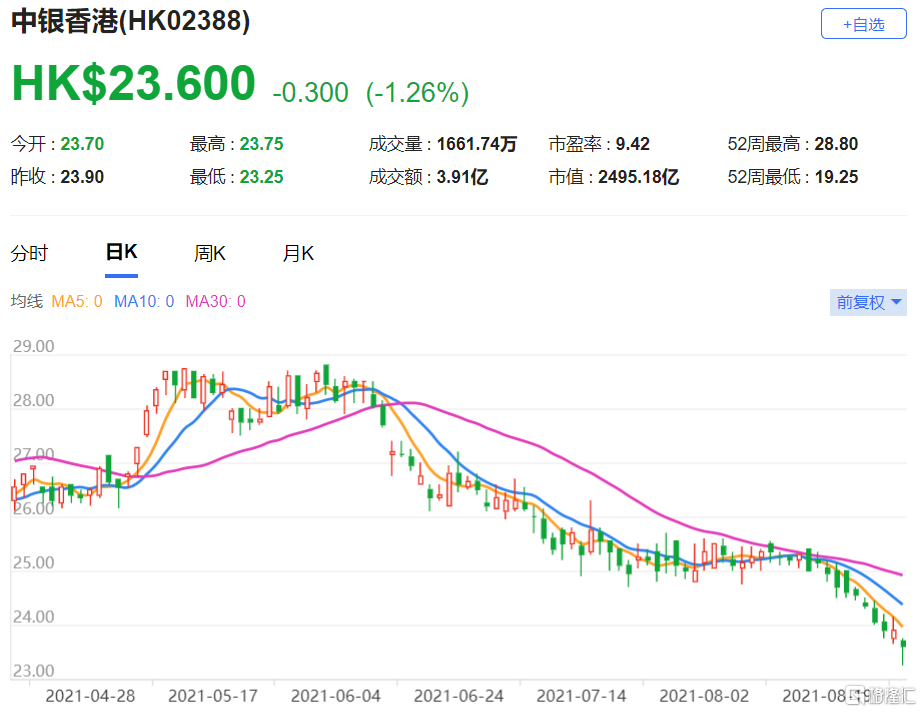
Task: Click 成交额 value 3.91亿
Action: coord(463,177)
